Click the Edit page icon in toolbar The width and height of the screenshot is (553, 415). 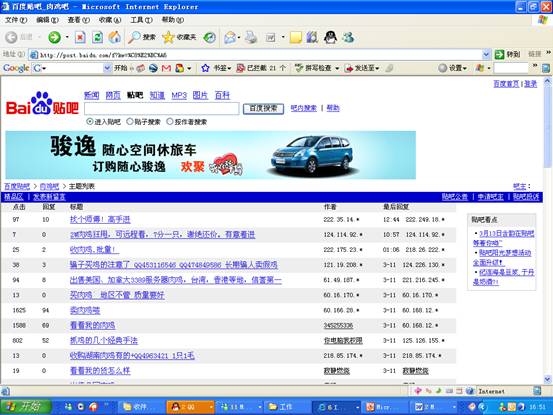[271, 37]
